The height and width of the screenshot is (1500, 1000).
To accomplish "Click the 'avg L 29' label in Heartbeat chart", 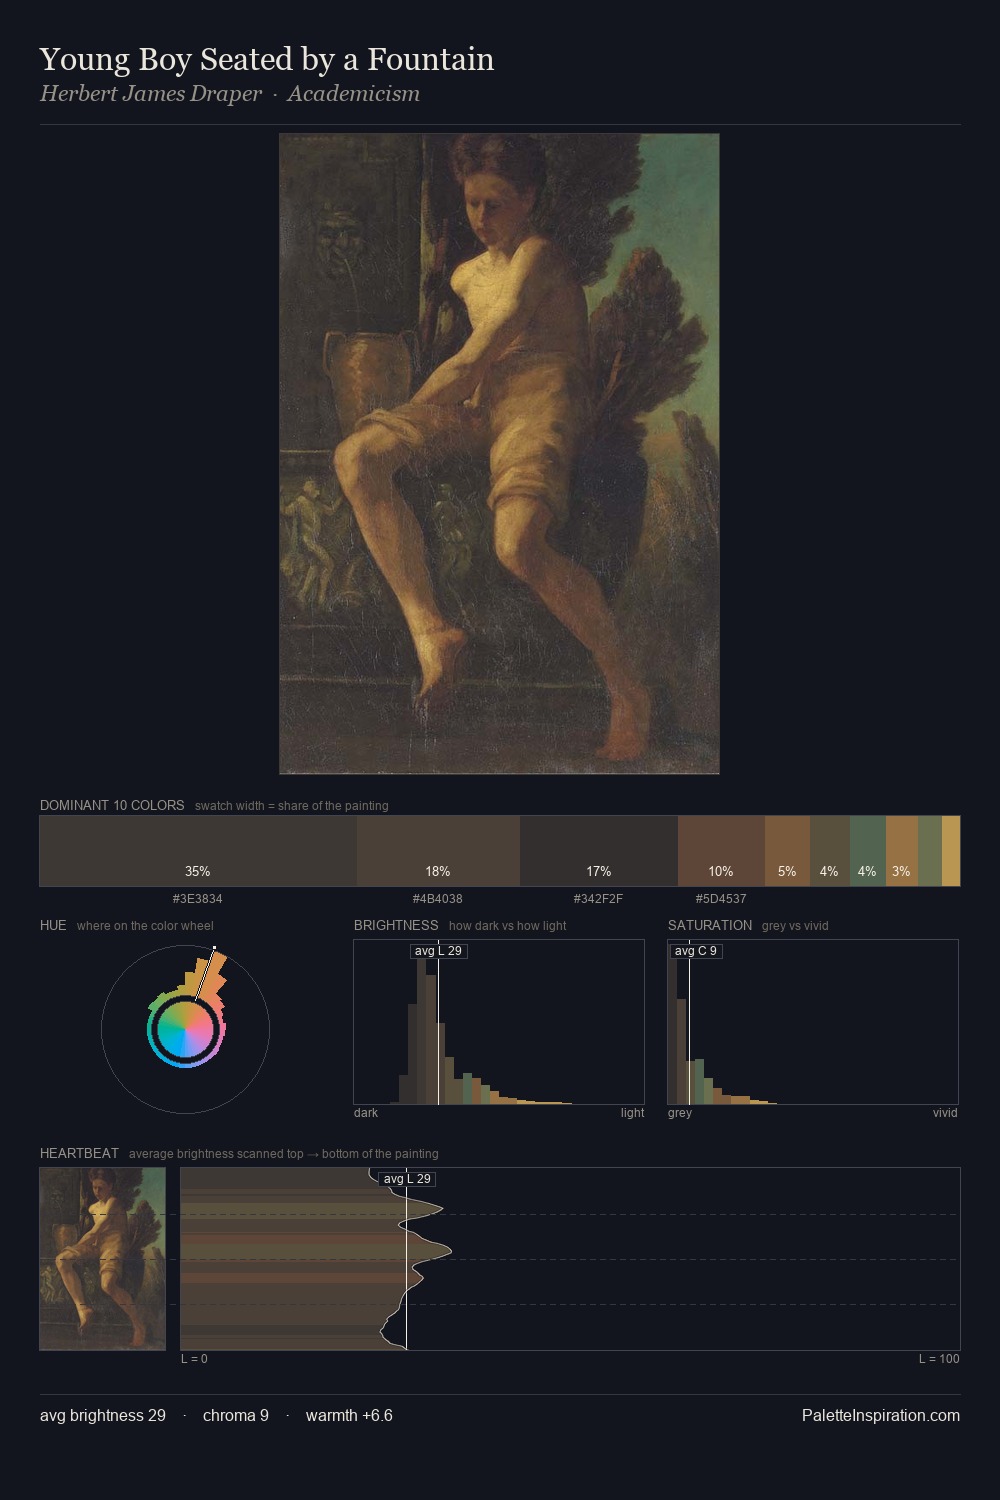I will (407, 1179).
